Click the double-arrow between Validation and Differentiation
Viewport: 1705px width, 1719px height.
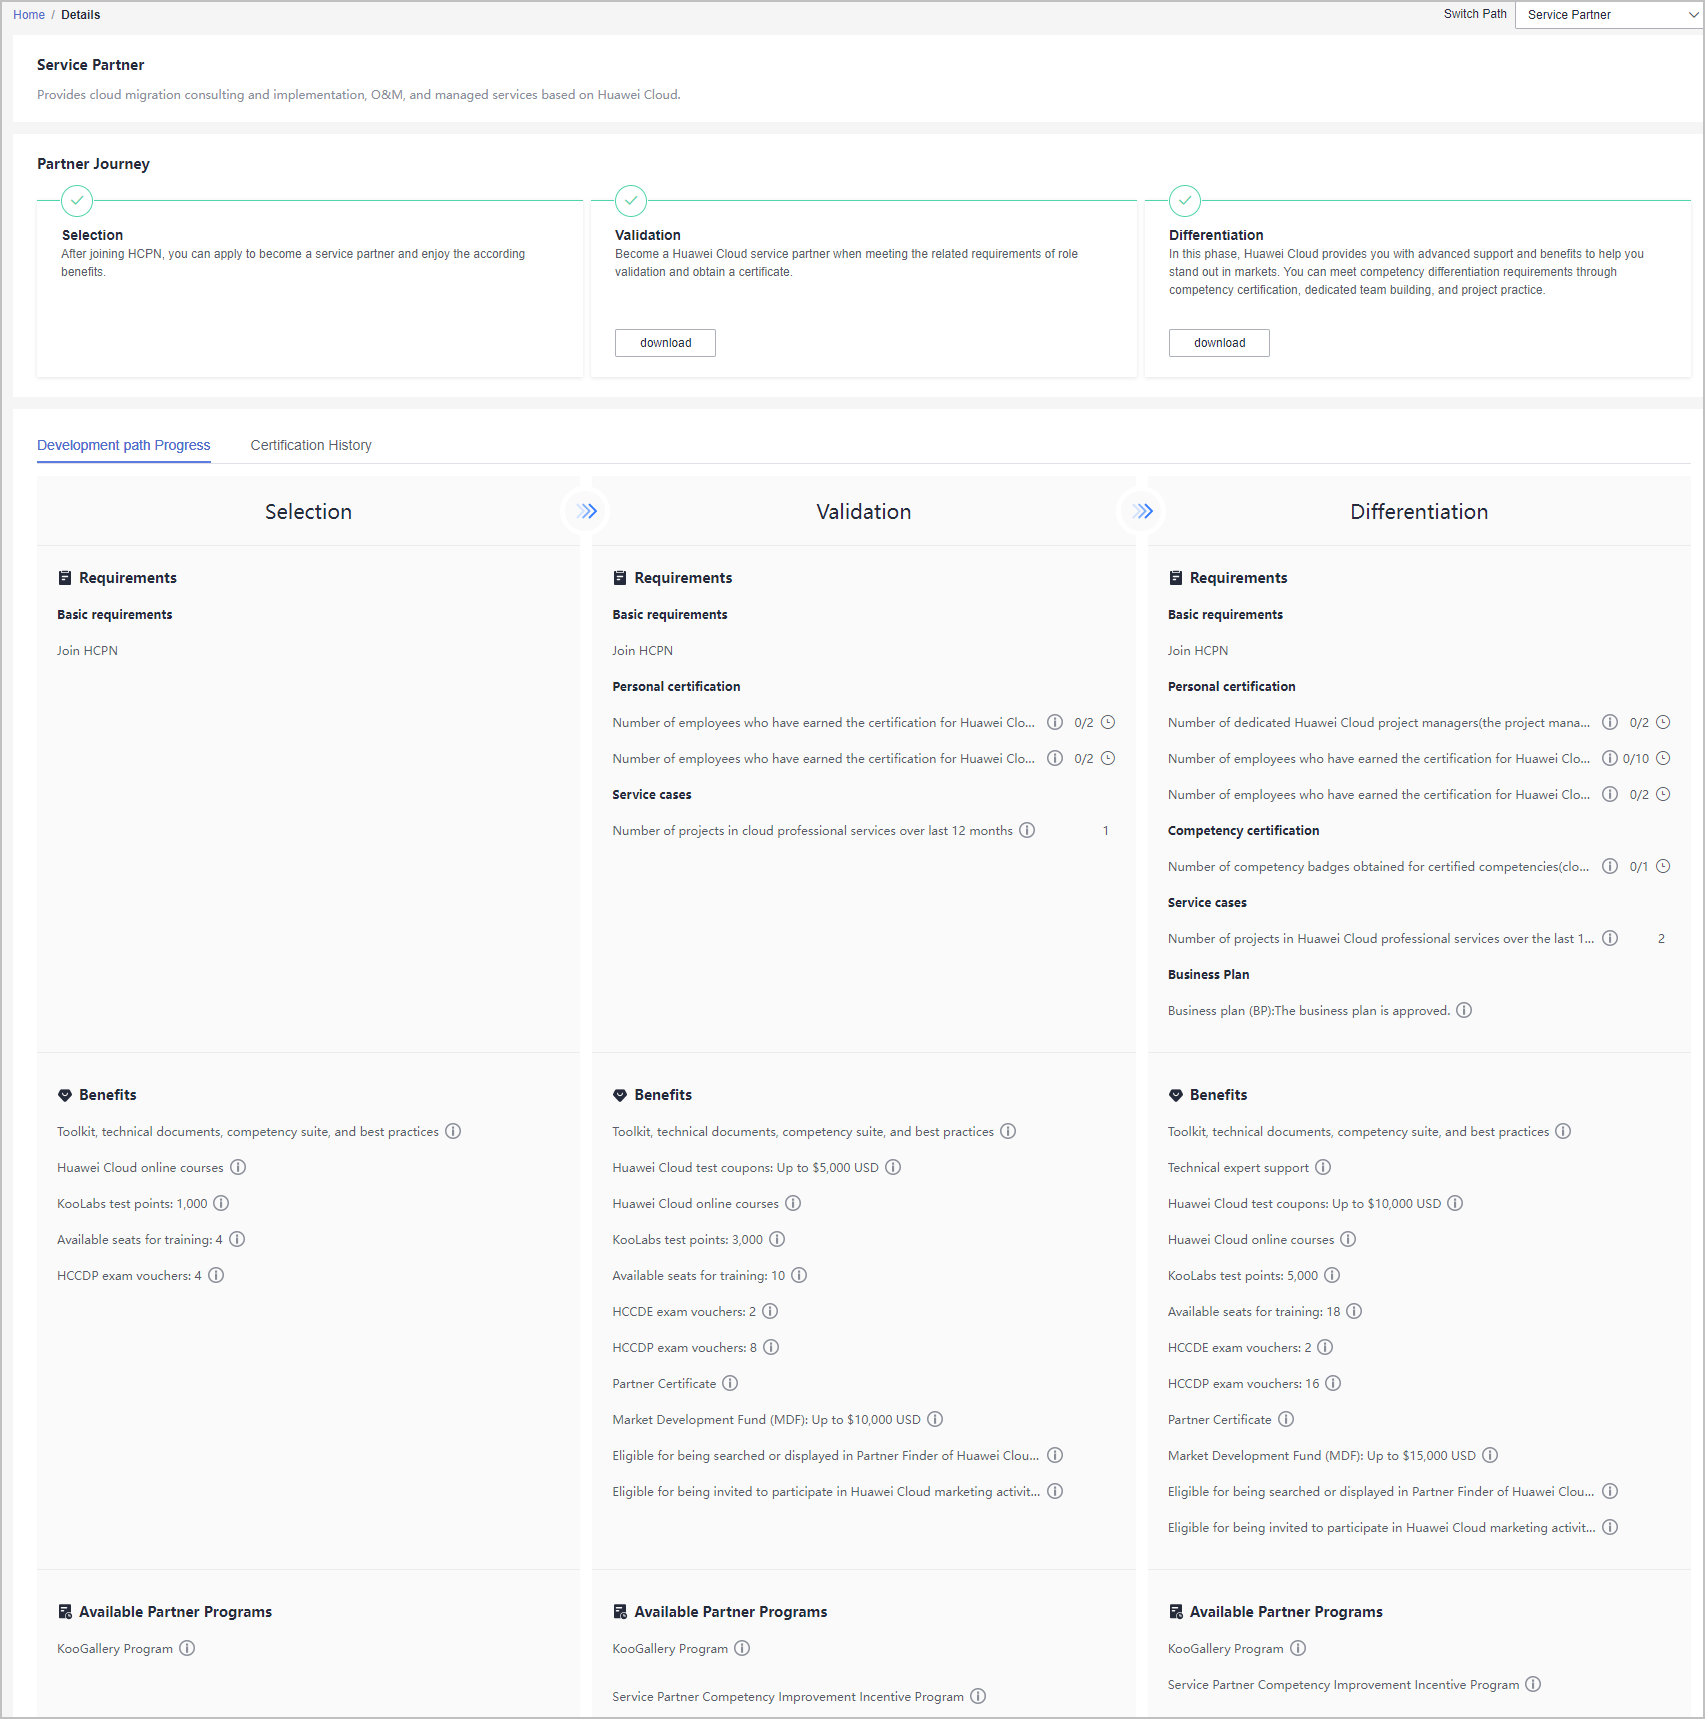(x=1142, y=511)
